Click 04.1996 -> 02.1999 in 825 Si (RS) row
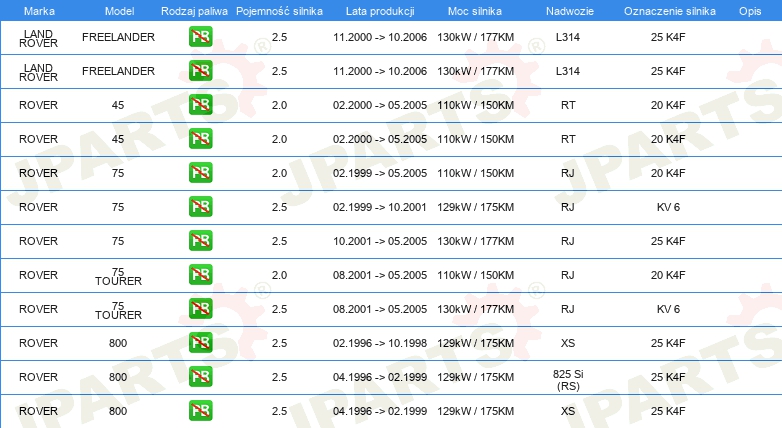782x428 pixels. pyautogui.click(x=380, y=377)
